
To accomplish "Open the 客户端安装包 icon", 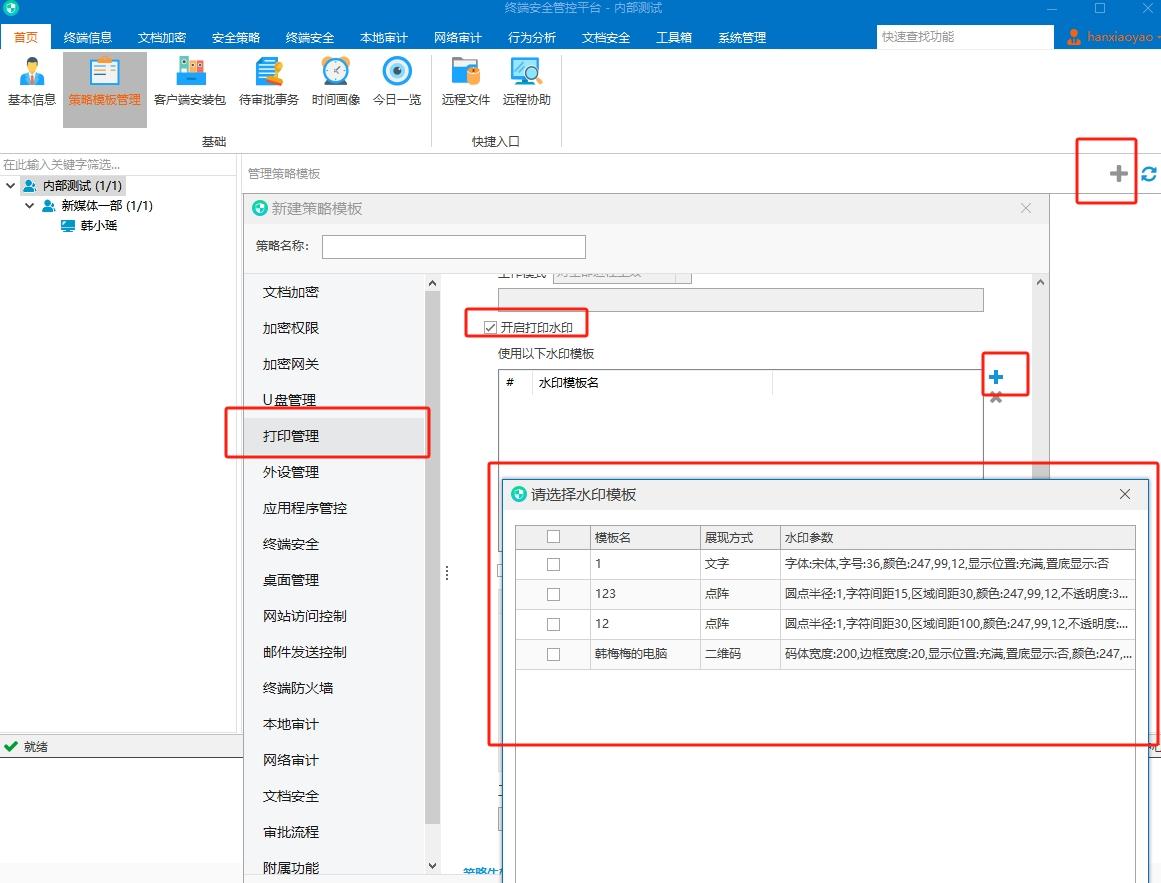I will (x=190, y=81).
